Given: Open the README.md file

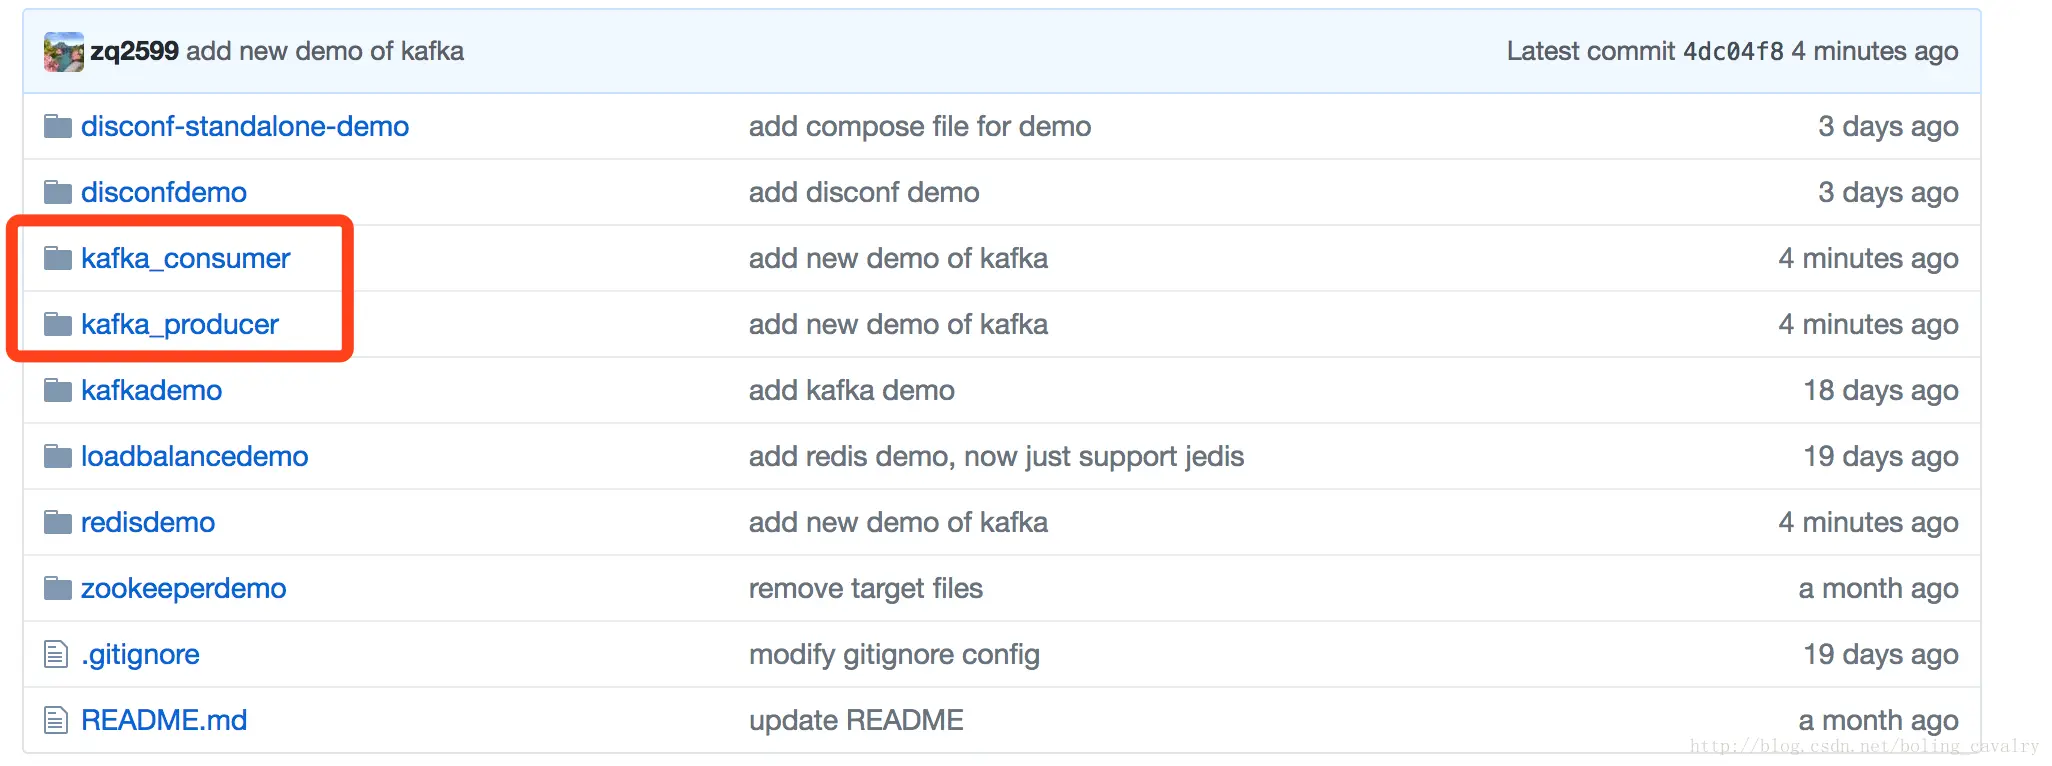Looking at the screenshot, I should click(164, 720).
